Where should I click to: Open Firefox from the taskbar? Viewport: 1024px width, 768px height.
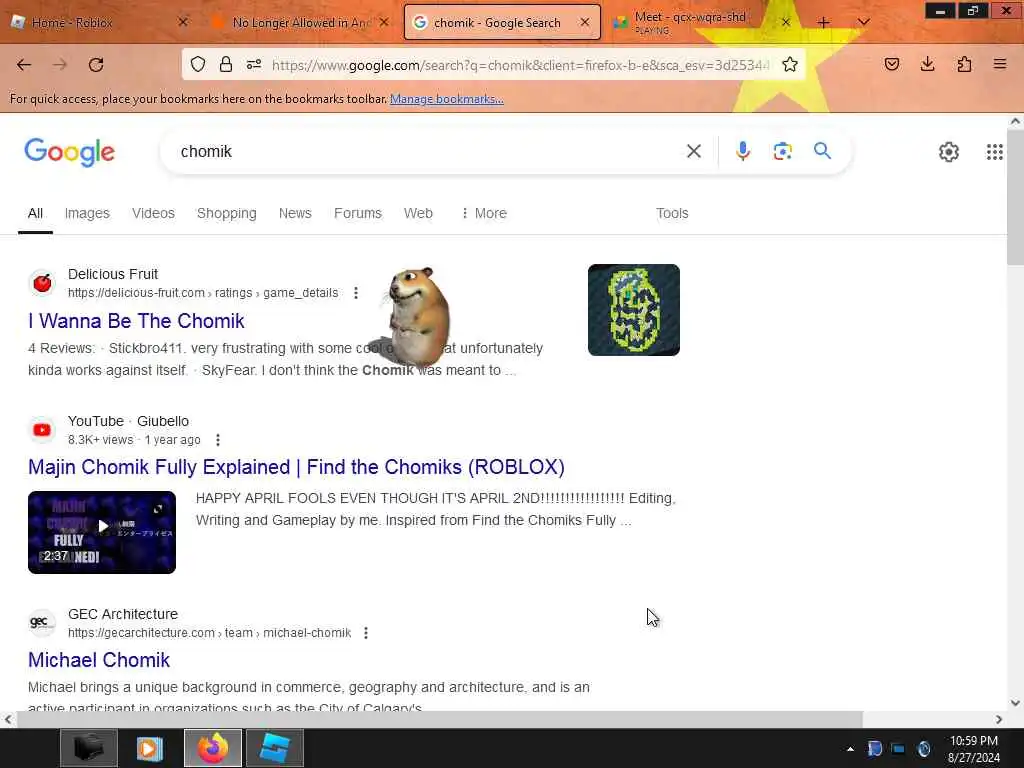[x=213, y=748]
